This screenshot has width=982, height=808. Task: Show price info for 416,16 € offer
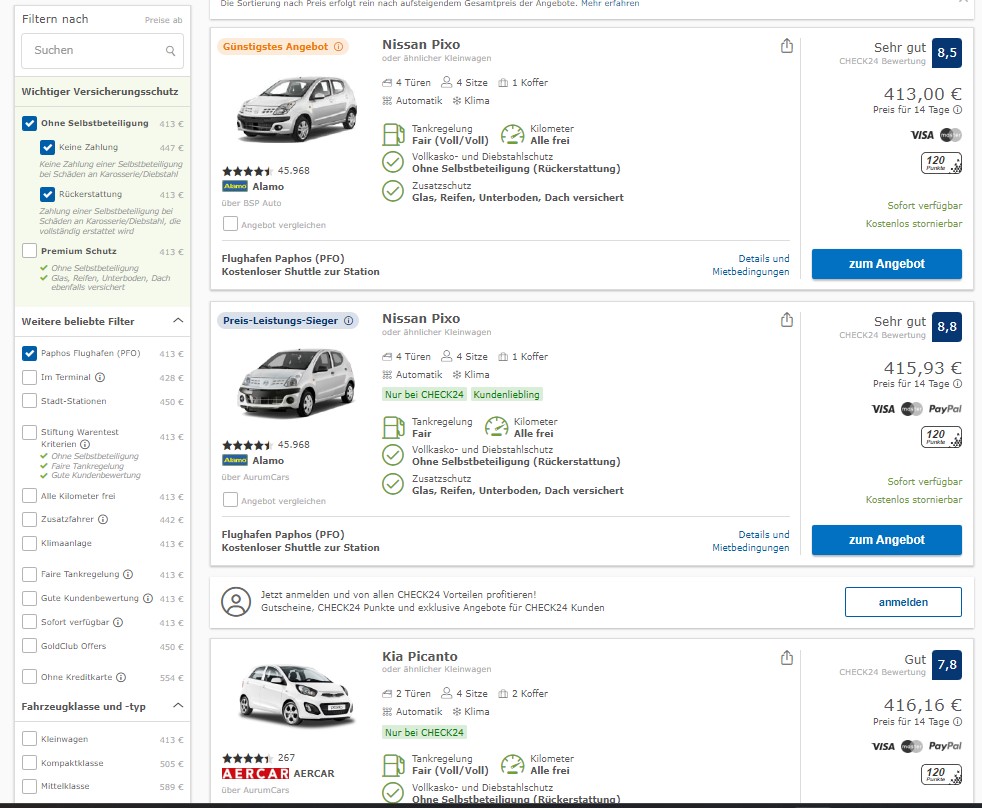pos(958,722)
